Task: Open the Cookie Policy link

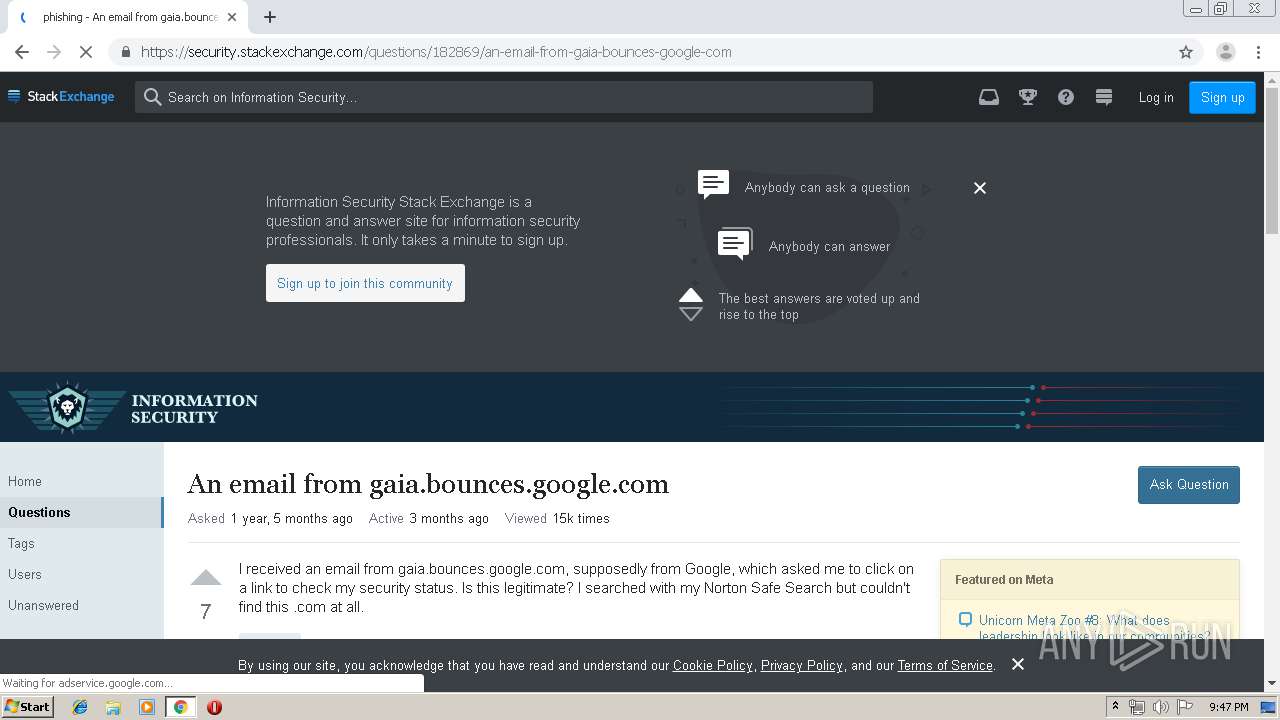Action: (x=713, y=665)
